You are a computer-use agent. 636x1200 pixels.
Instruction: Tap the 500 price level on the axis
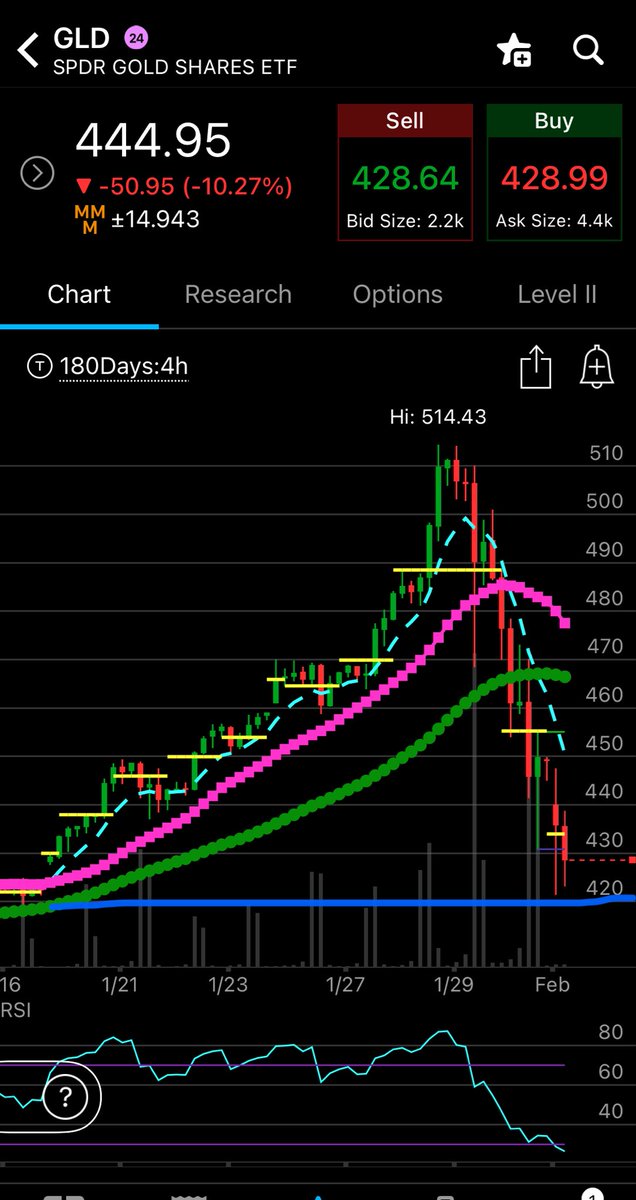click(606, 501)
